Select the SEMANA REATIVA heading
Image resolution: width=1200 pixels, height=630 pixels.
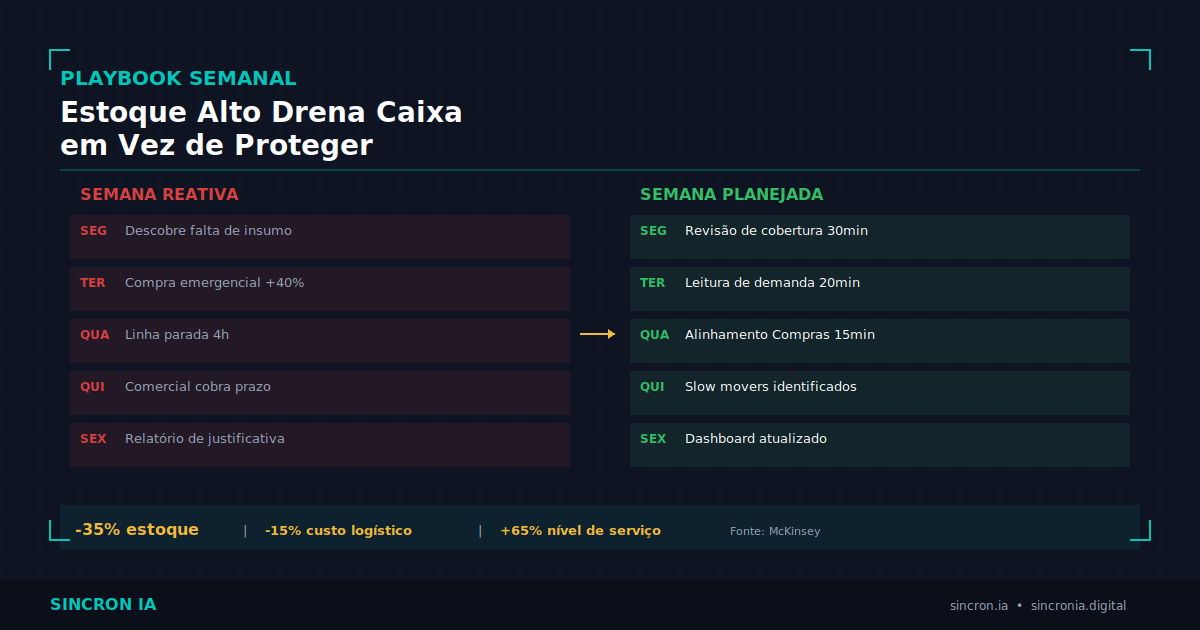coord(159,194)
